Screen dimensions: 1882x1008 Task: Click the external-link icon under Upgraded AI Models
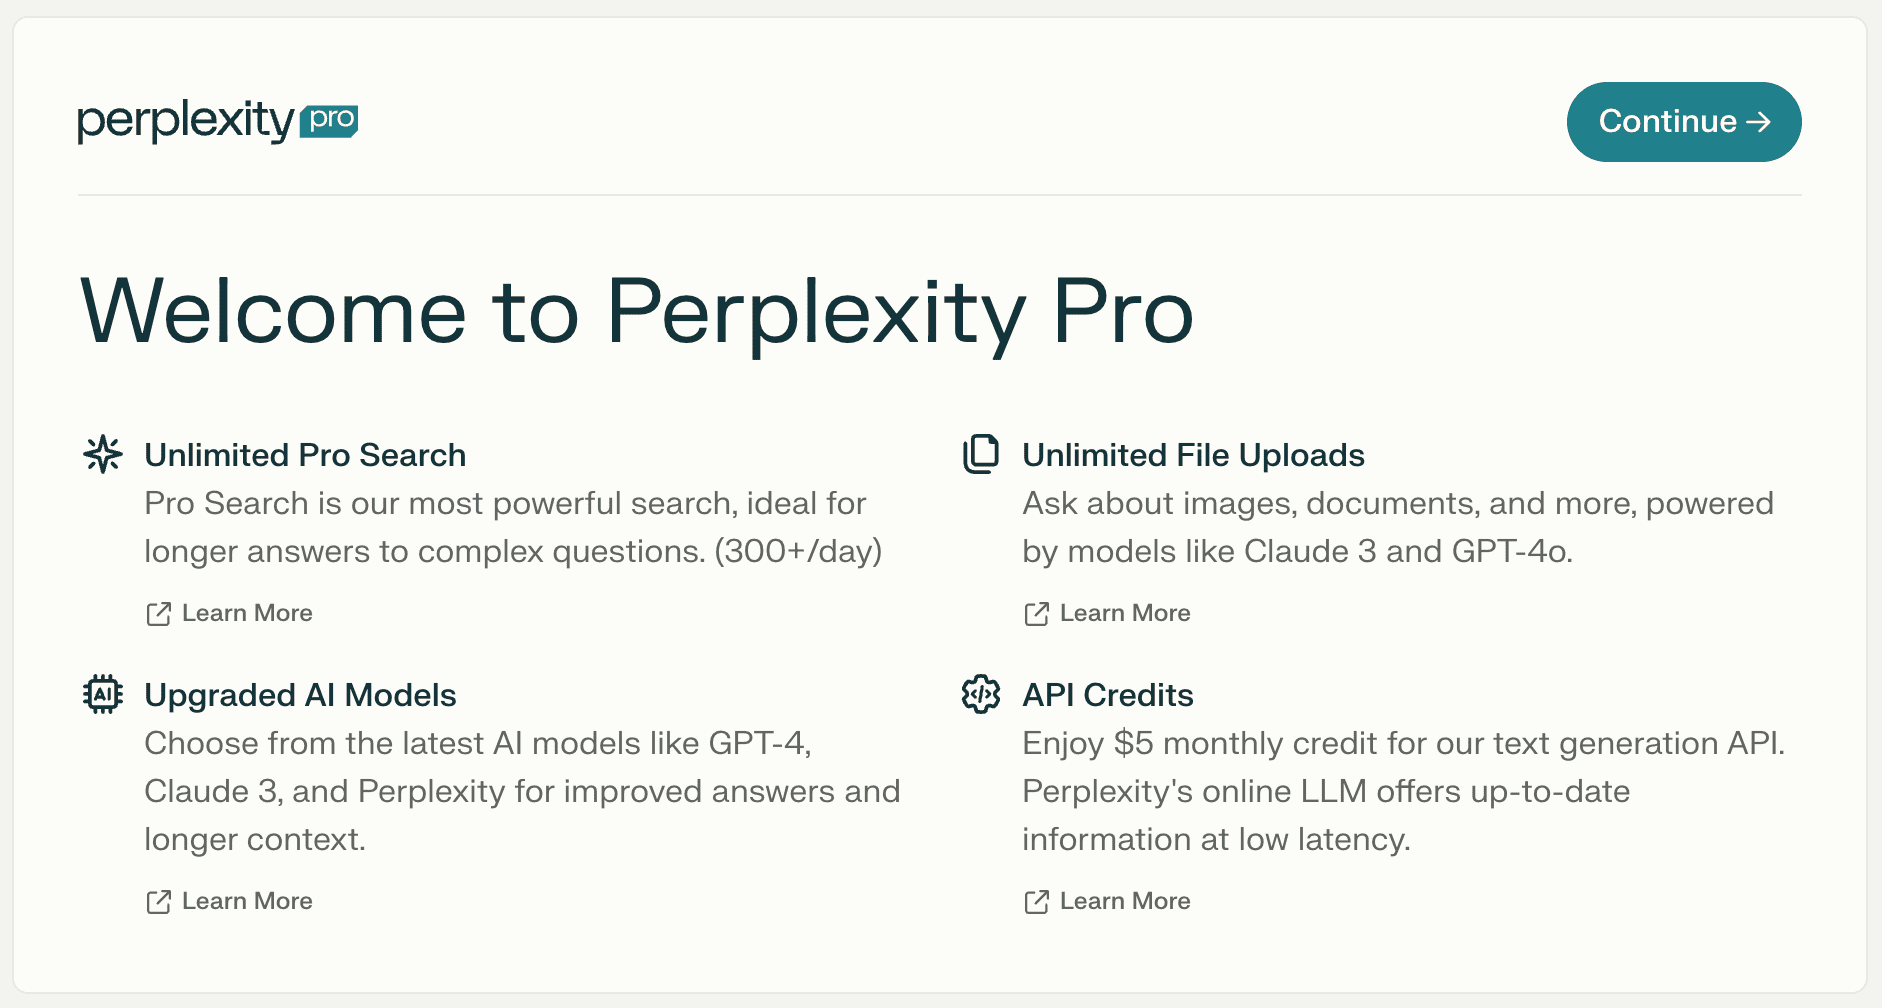coord(157,901)
